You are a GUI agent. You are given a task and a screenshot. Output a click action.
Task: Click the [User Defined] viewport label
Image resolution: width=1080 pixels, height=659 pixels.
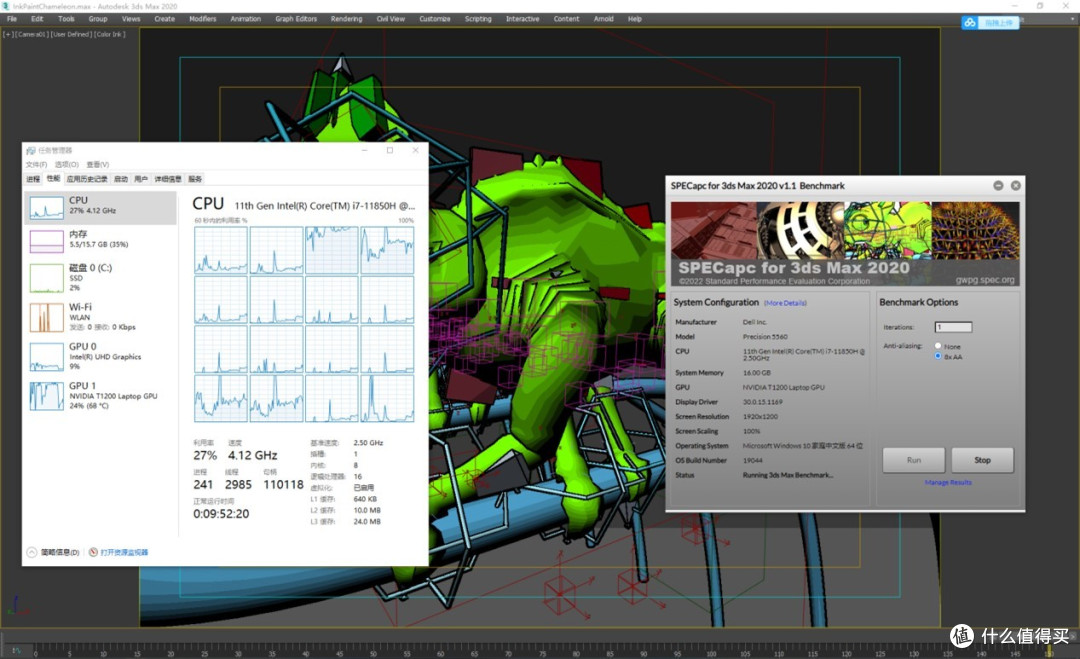71,34
